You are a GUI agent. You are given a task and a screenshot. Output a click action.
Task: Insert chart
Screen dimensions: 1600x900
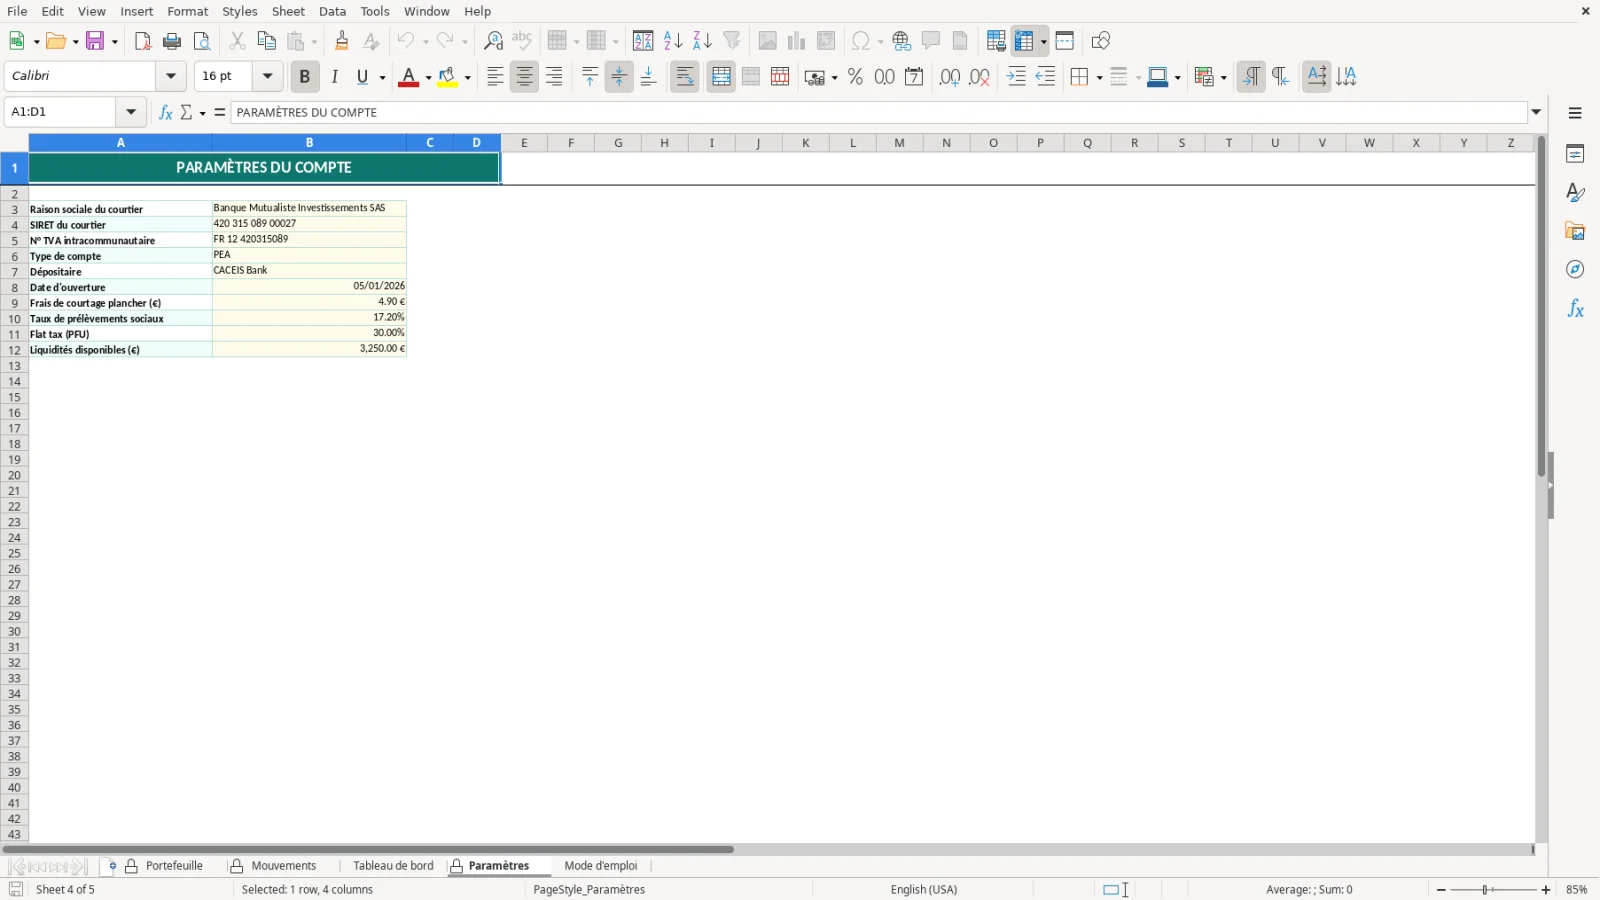tap(796, 41)
